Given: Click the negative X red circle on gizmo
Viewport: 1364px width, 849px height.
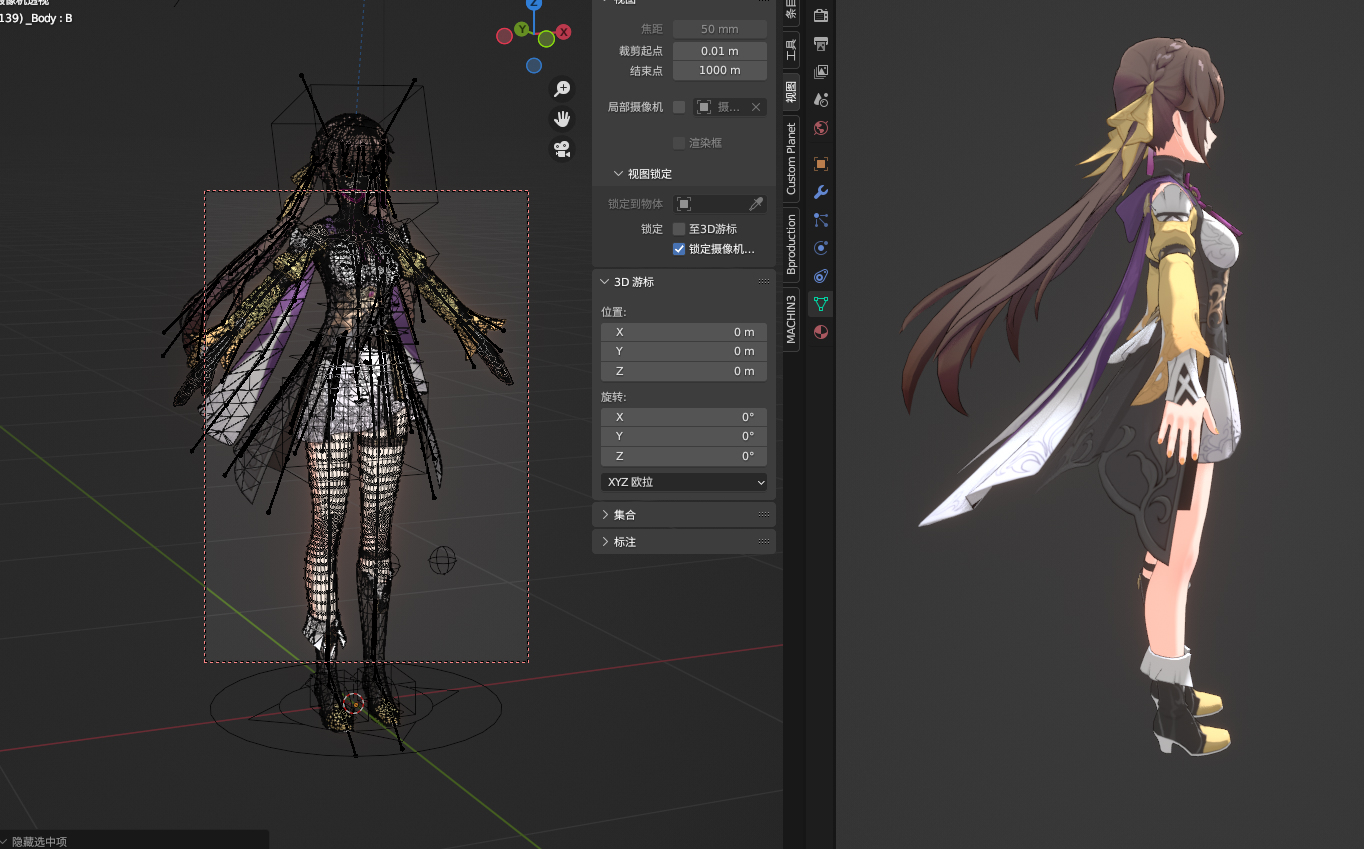Looking at the screenshot, I should pos(505,35).
